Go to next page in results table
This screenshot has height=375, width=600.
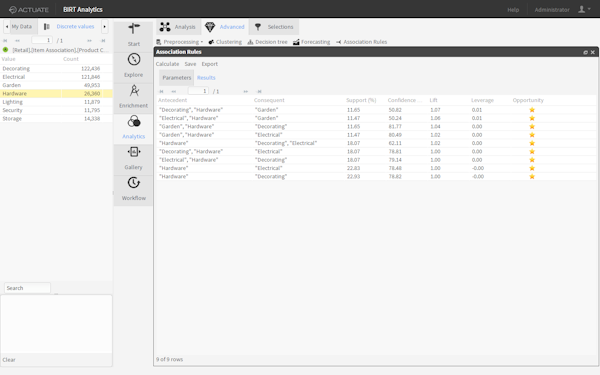[246, 91]
